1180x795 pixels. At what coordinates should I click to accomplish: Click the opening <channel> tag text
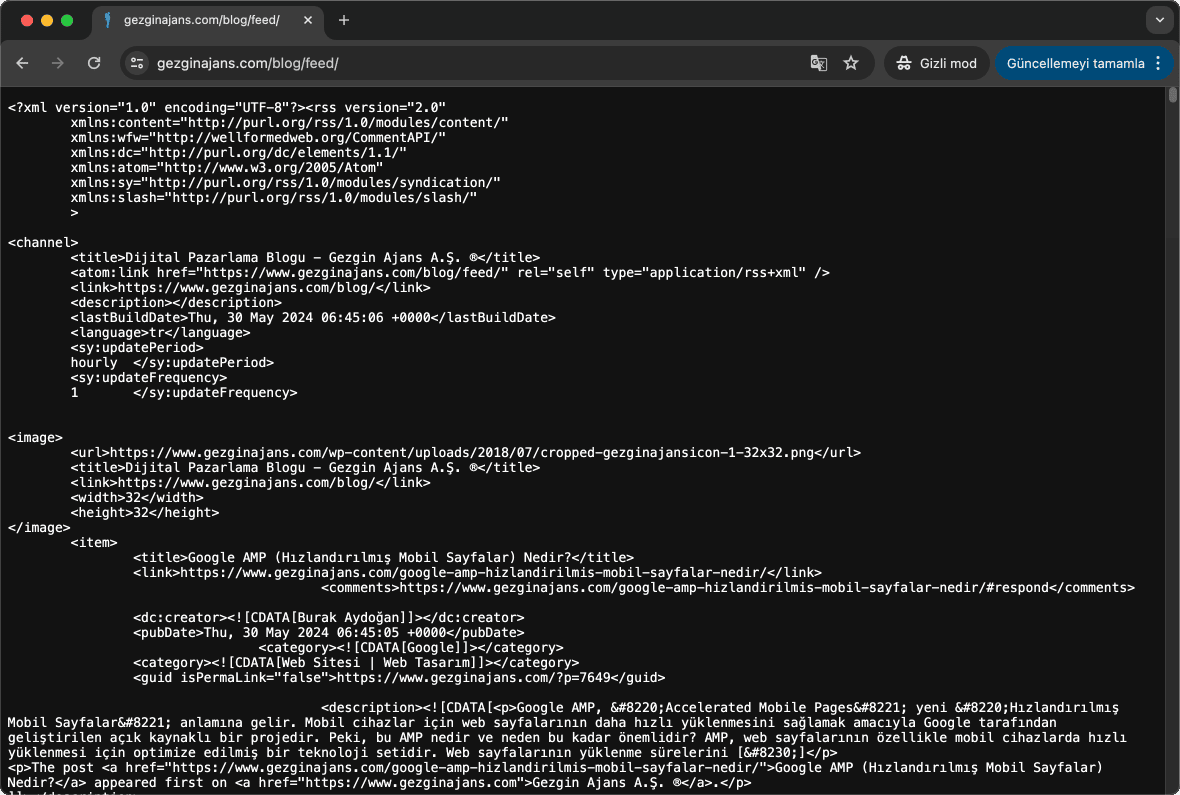click(43, 242)
